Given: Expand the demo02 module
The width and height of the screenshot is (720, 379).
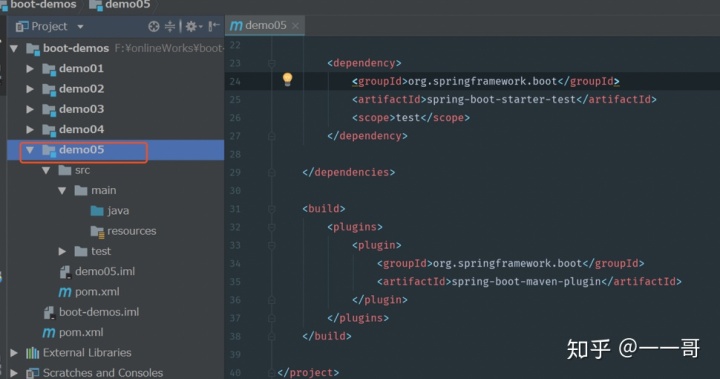Looking at the screenshot, I should pos(30,89).
